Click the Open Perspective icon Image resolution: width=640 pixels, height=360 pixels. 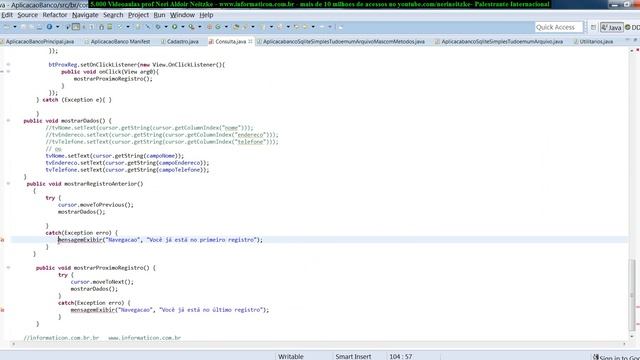593,27
